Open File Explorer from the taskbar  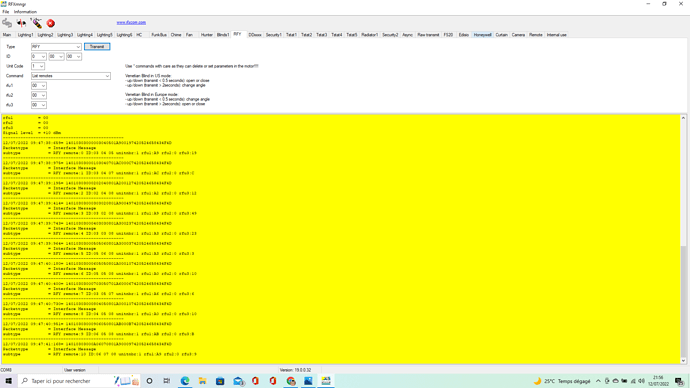(202, 381)
